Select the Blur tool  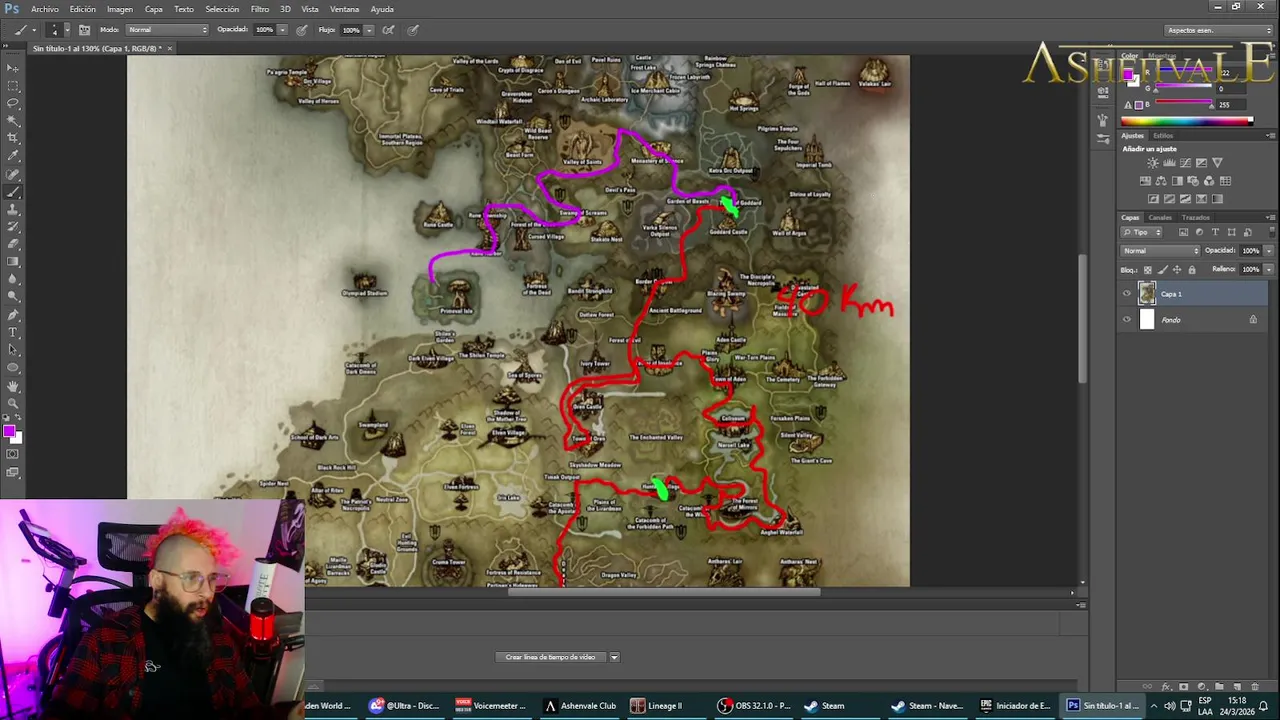tap(13, 279)
